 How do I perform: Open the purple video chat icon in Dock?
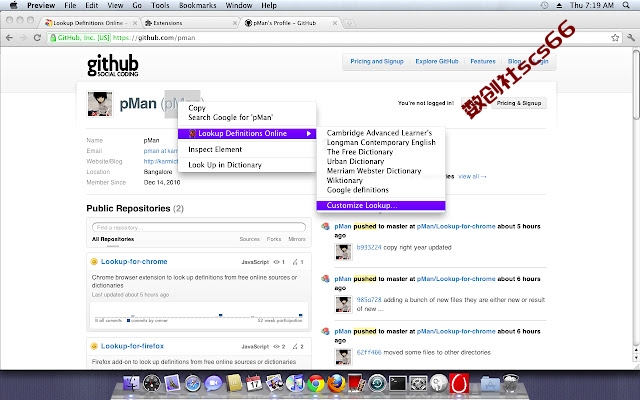point(213,384)
